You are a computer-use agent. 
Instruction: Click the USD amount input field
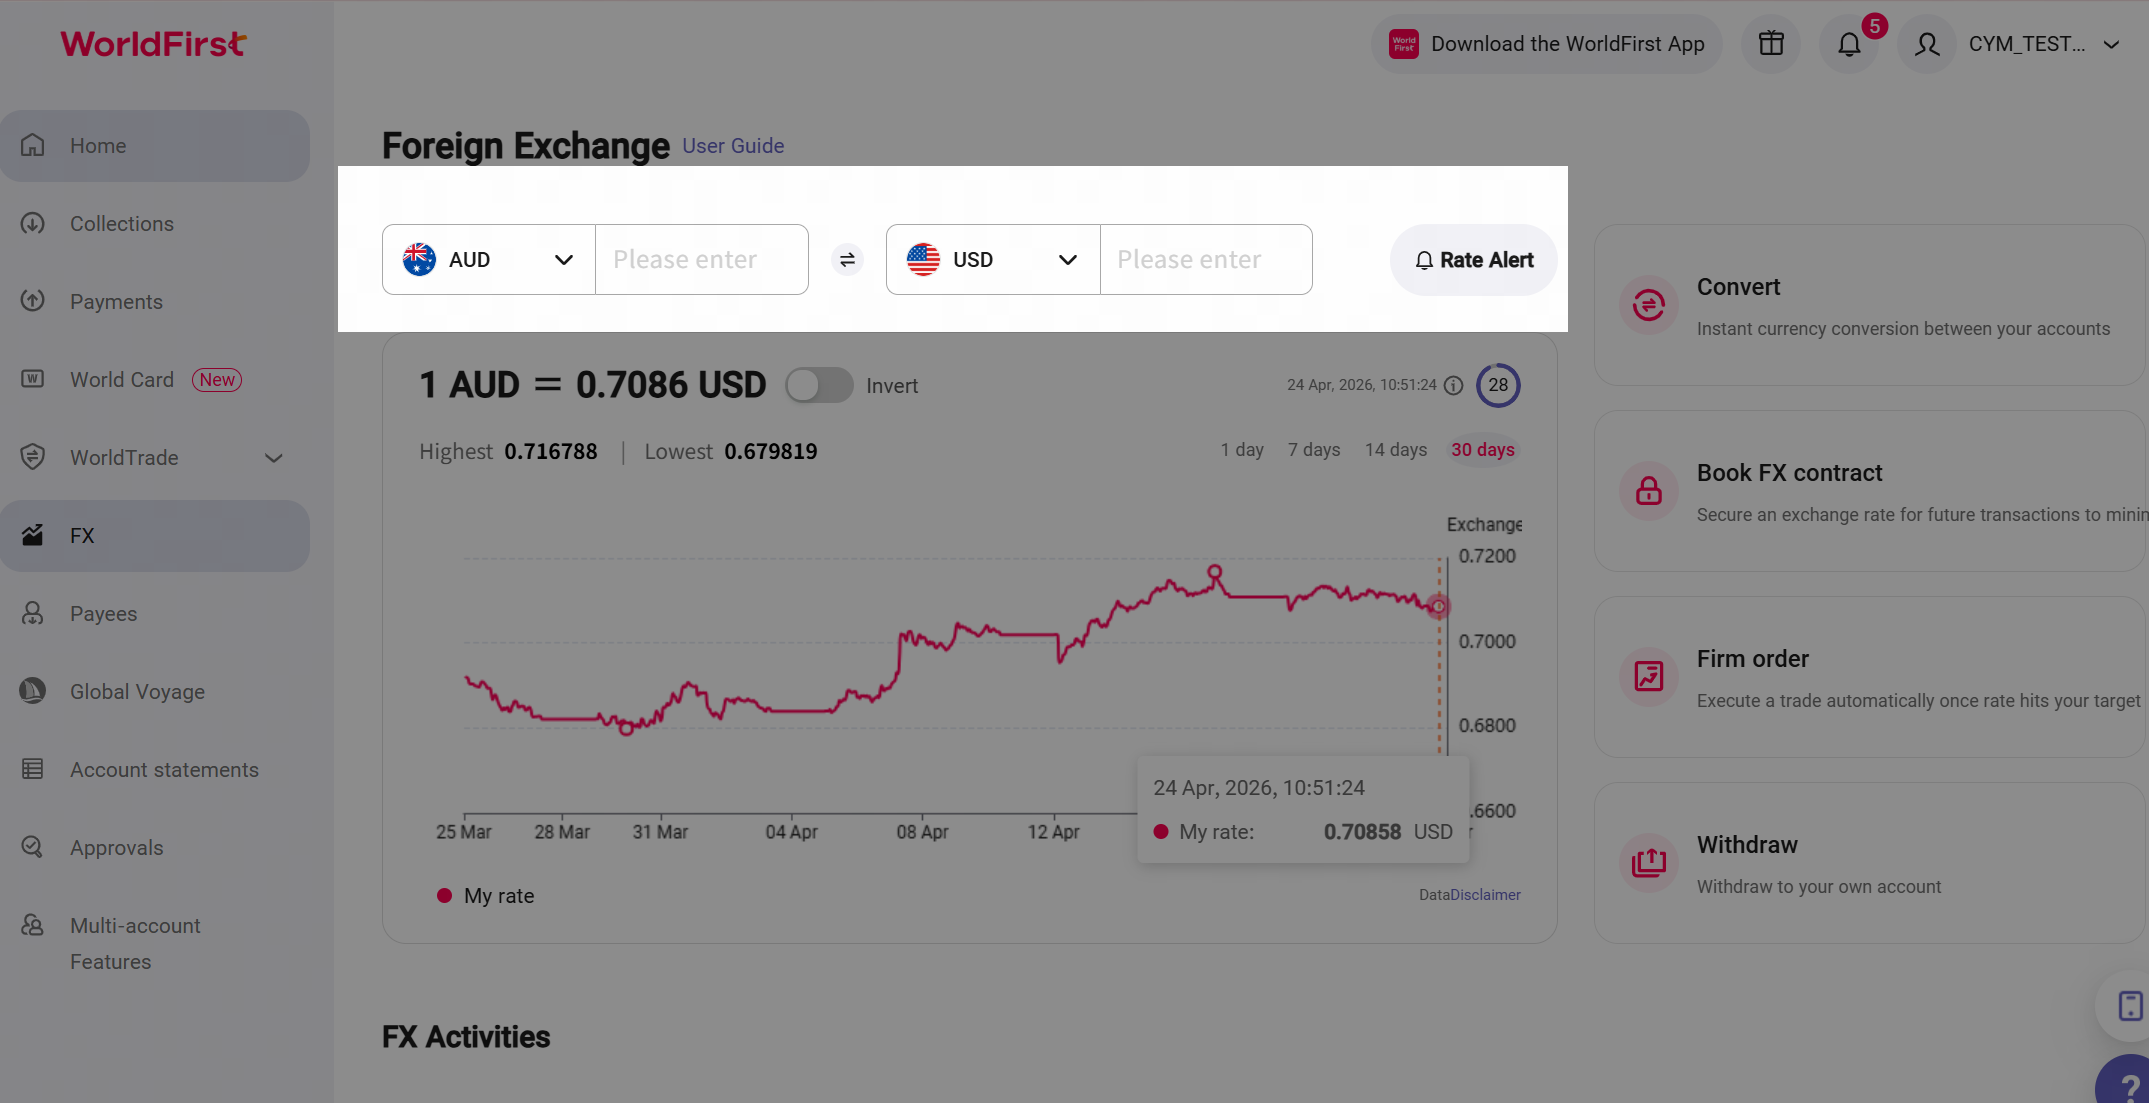[x=1206, y=260]
